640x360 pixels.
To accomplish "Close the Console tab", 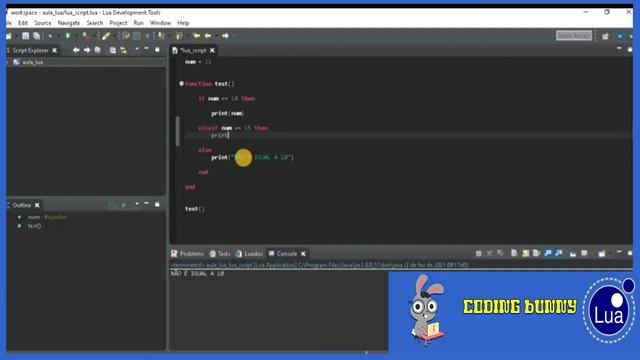I will pyautogui.click(x=303, y=253).
